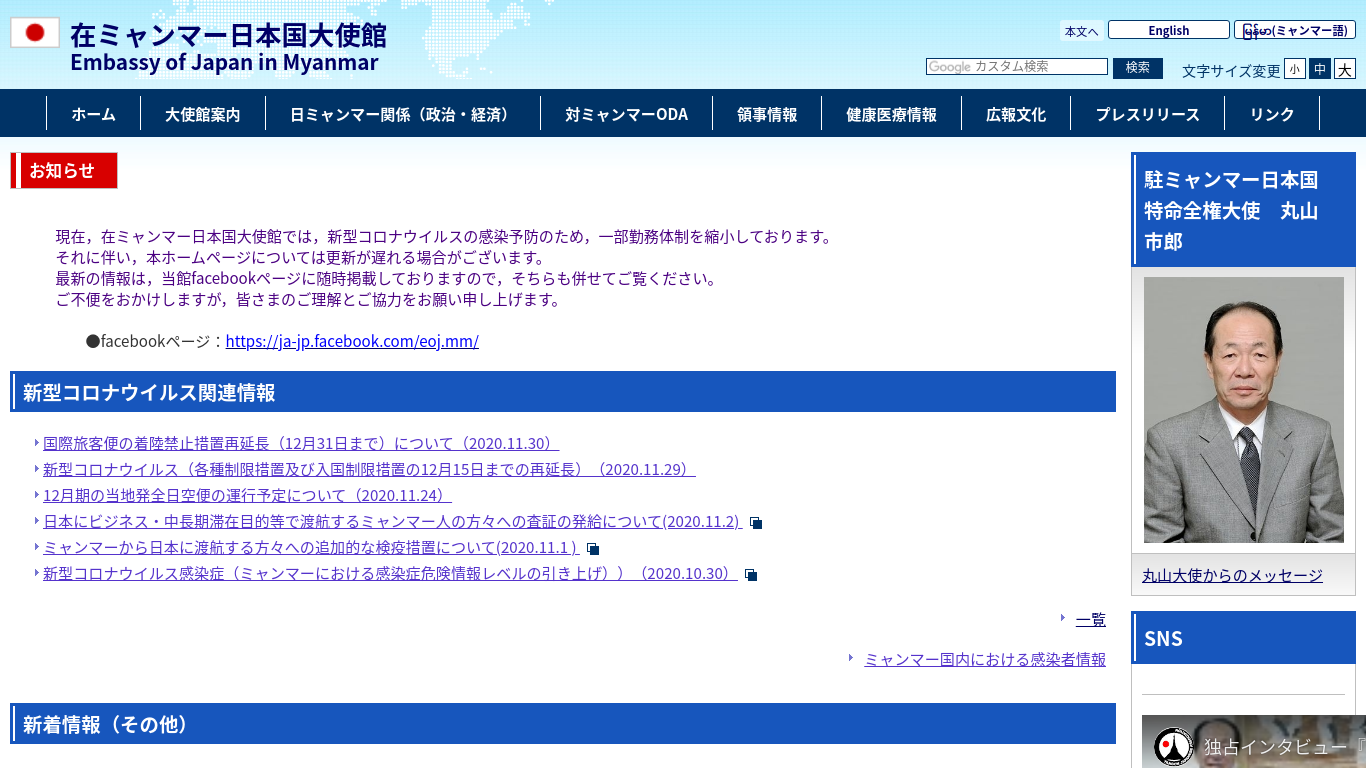Open the プレスリリース menu
1366x768 pixels.
(x=1147, y=114)
